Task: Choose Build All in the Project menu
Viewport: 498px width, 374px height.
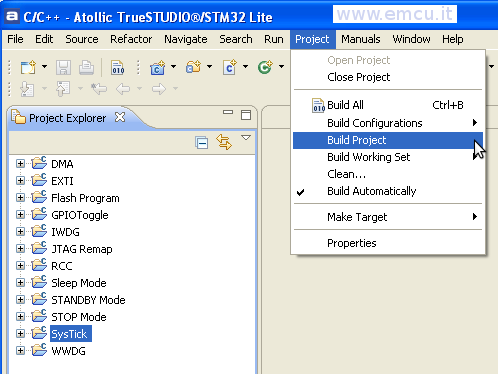Action: pyautogui.click(x=388, y=105)
